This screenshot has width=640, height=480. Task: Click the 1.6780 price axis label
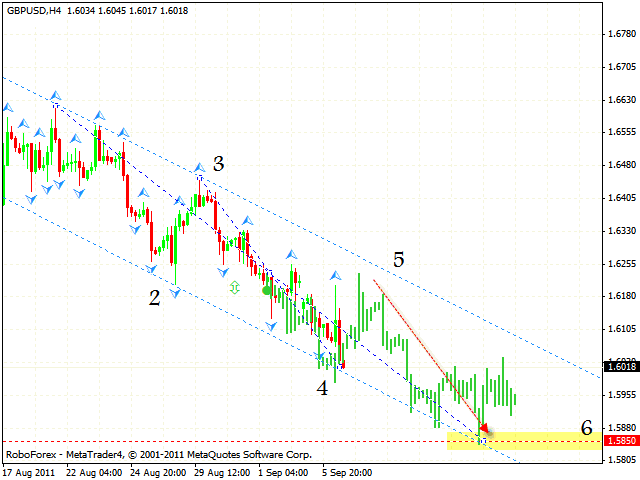coord(620,33)
